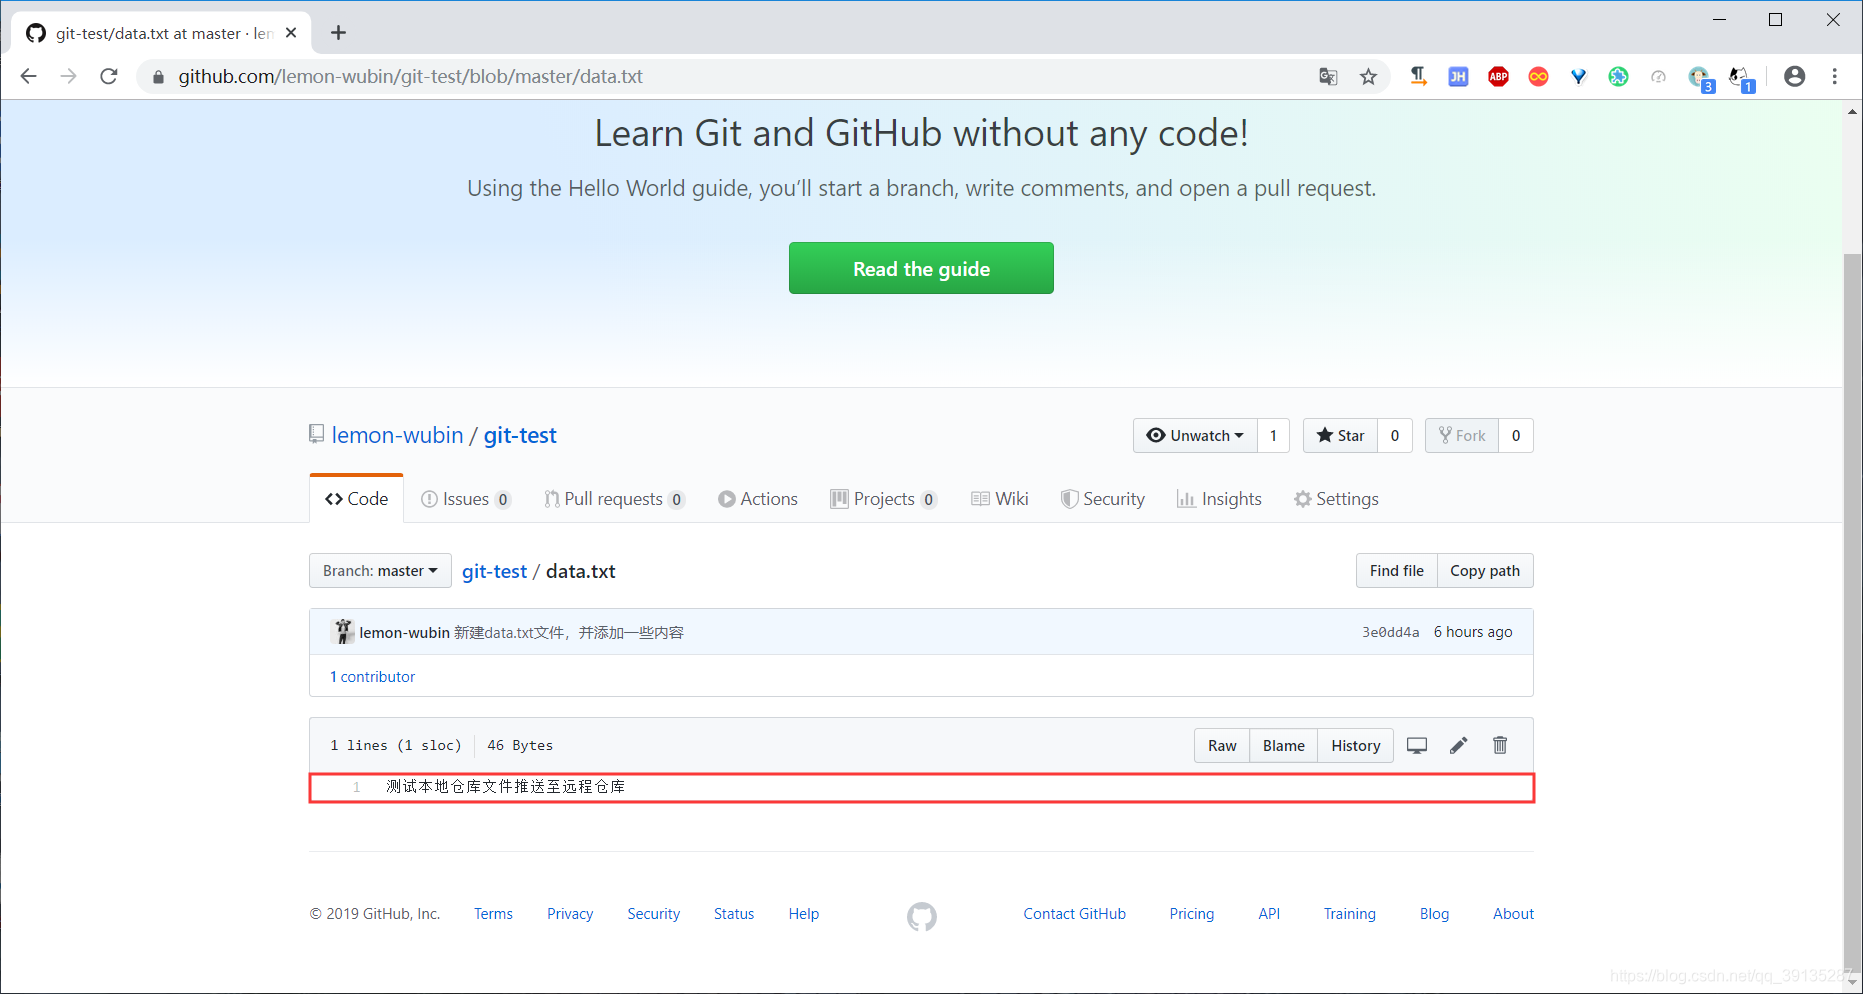Click the watchers count 1

pos(1273,435)
